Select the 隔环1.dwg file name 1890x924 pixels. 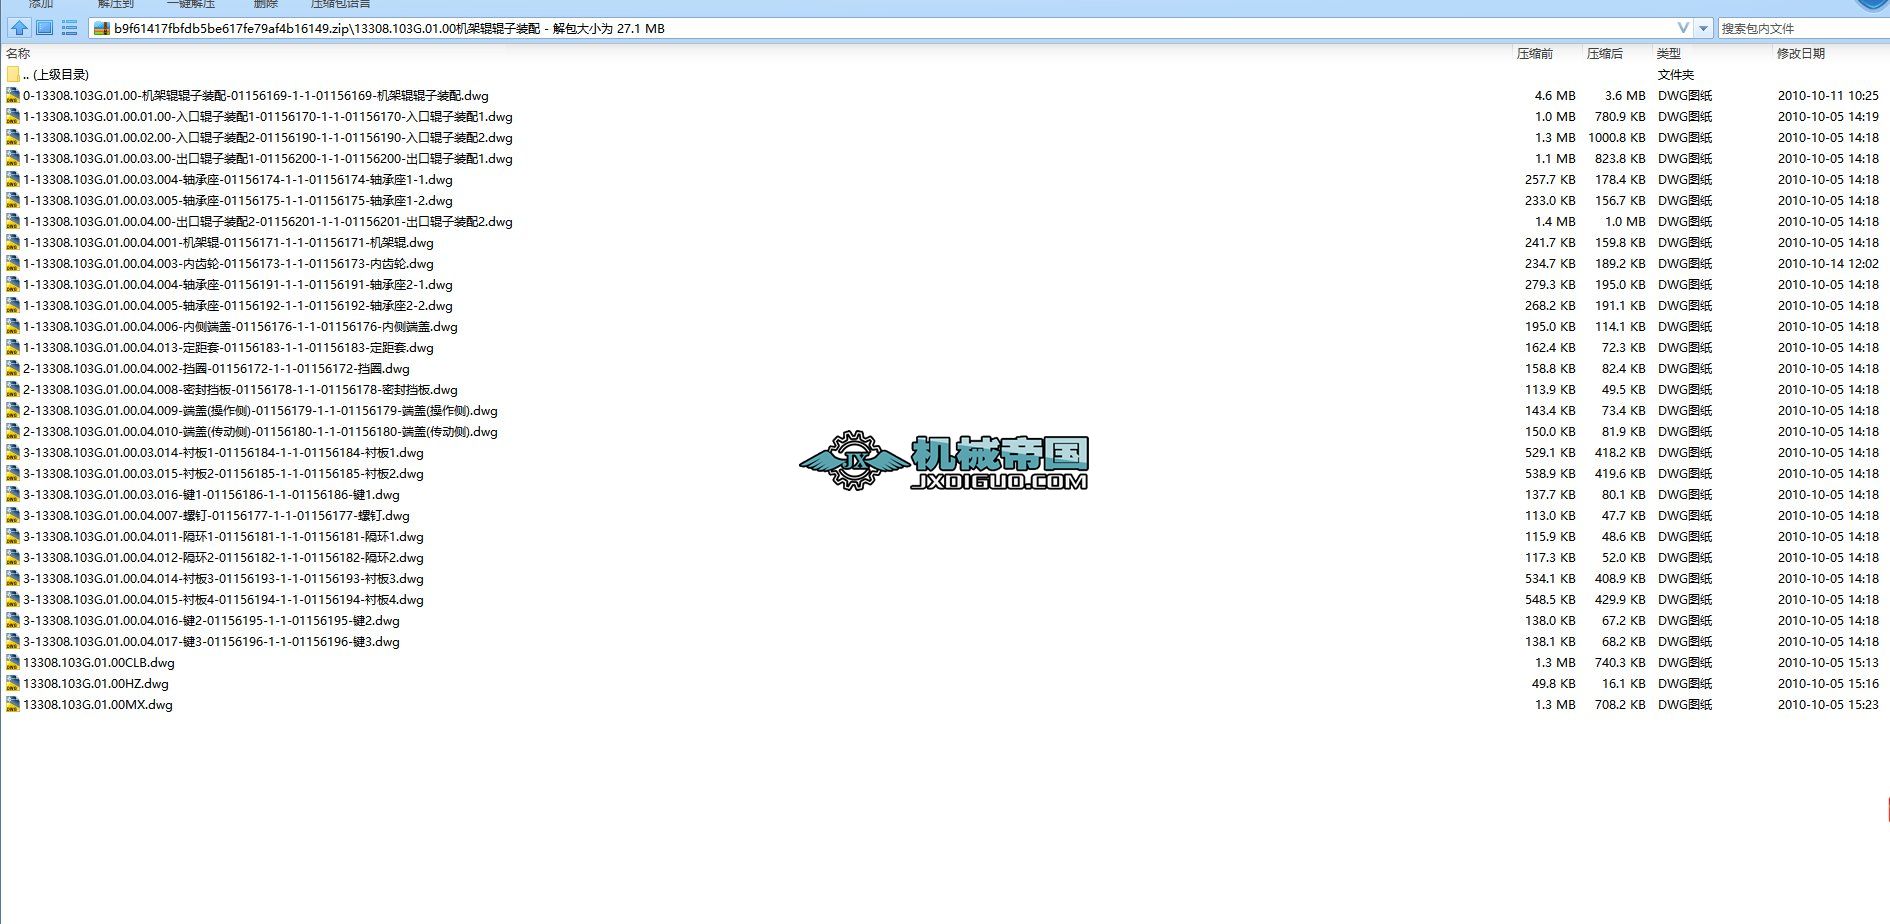[223, 537]
